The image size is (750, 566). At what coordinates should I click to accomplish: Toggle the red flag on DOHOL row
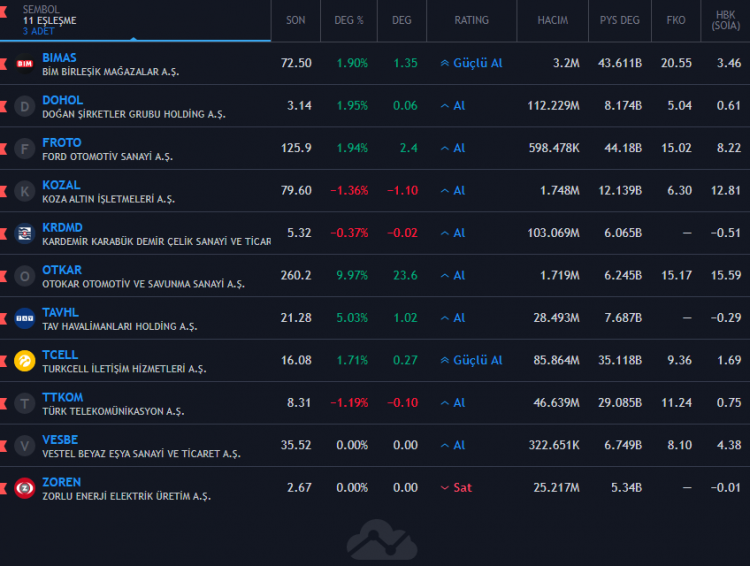coord(3,106)
